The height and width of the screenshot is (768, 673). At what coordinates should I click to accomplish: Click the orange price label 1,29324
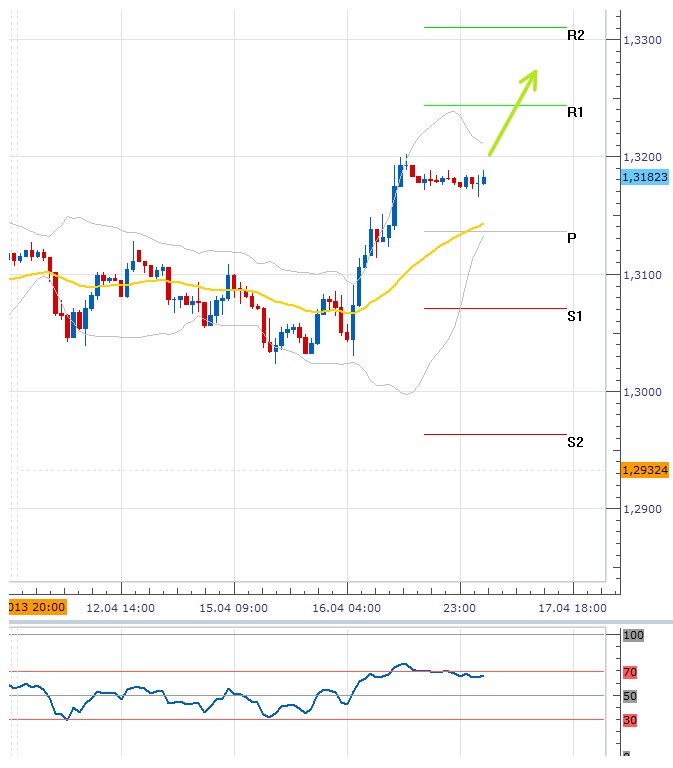645,470
